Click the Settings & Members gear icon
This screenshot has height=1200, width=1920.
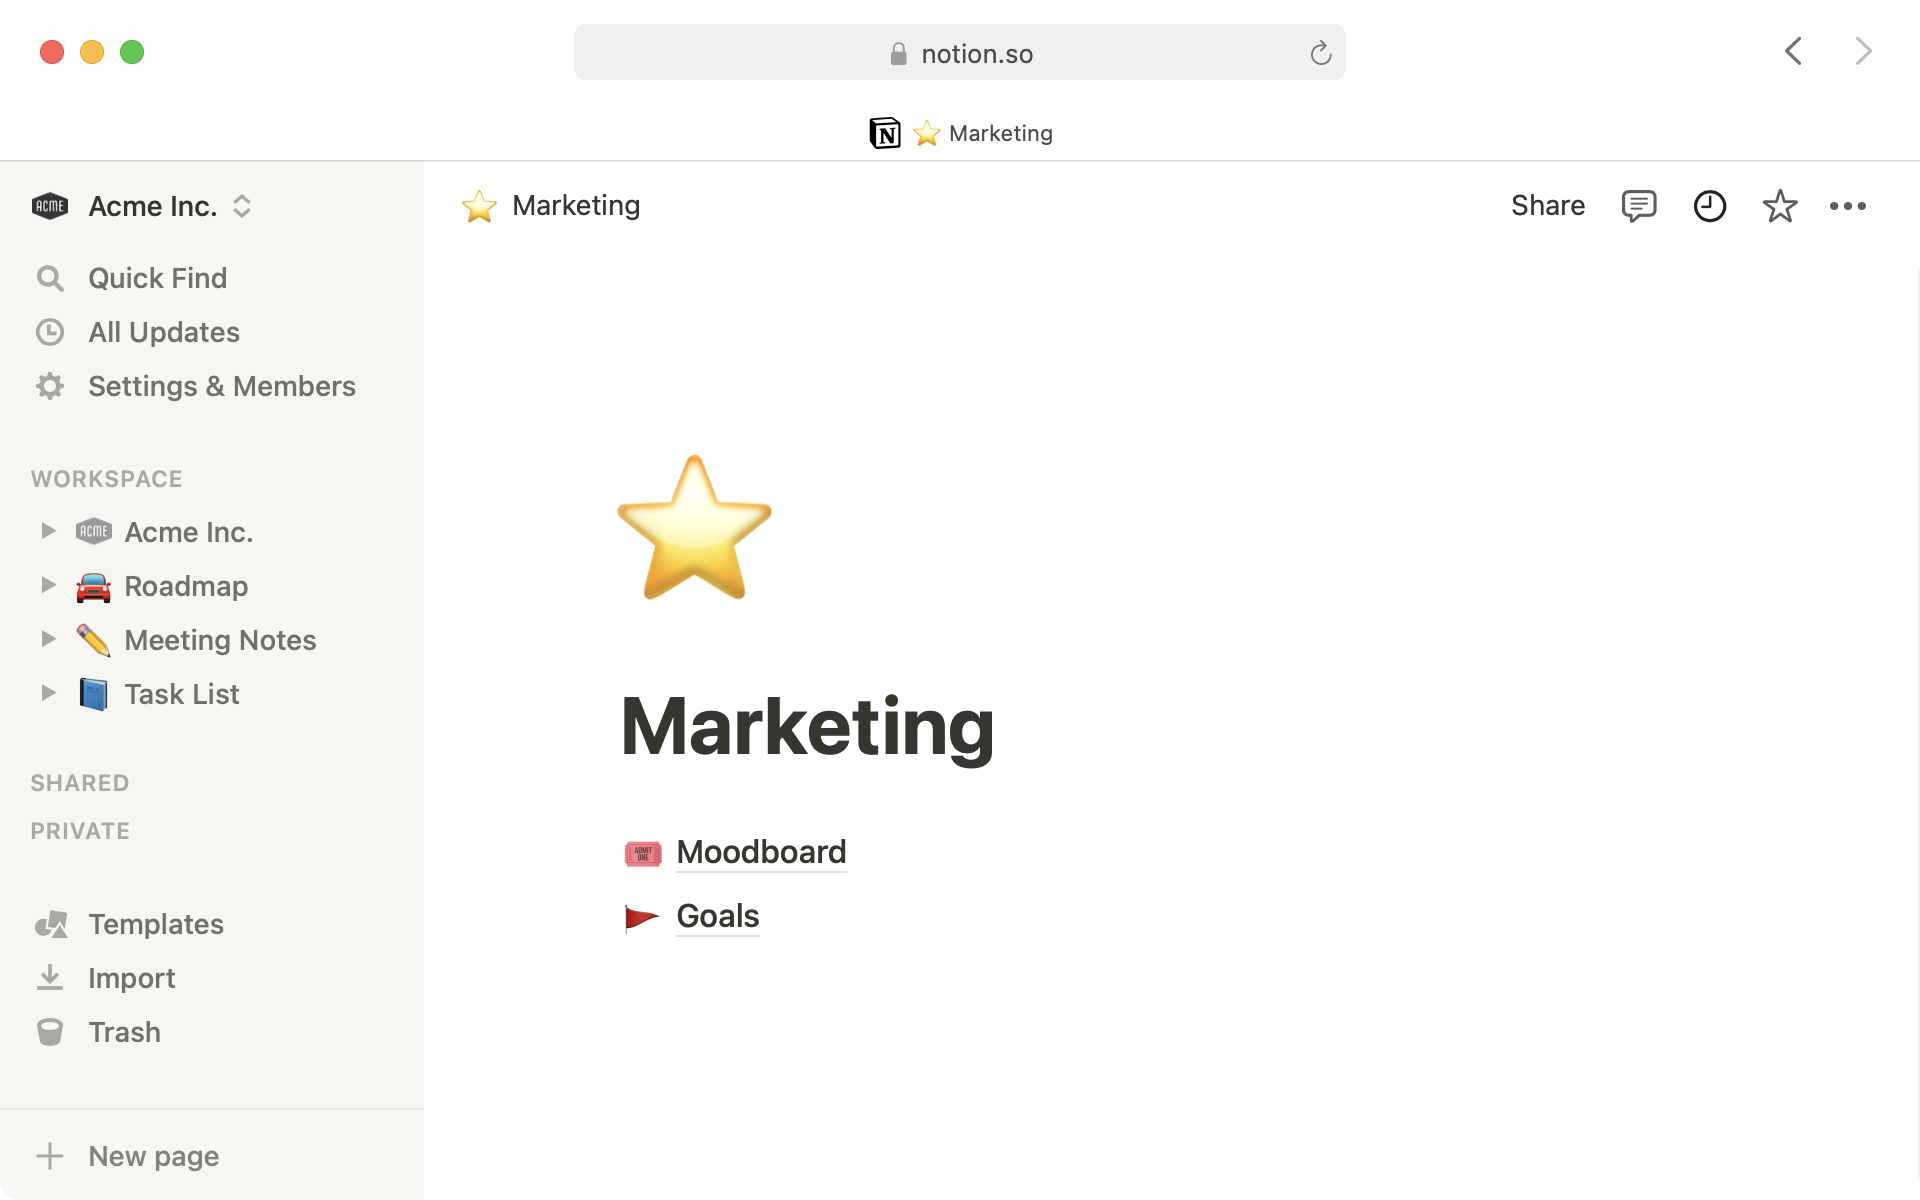click(50, 384)
